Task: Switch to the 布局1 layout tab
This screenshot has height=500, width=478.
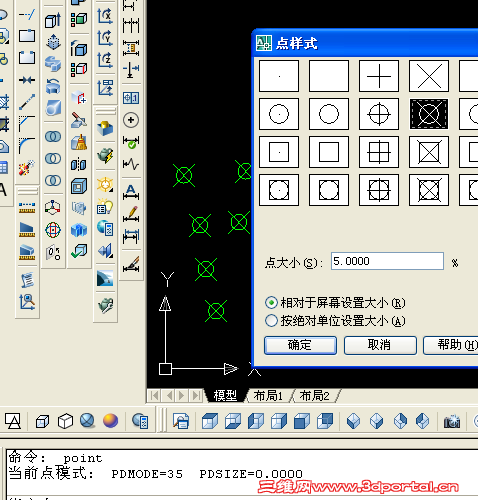Action: (268, 396)
